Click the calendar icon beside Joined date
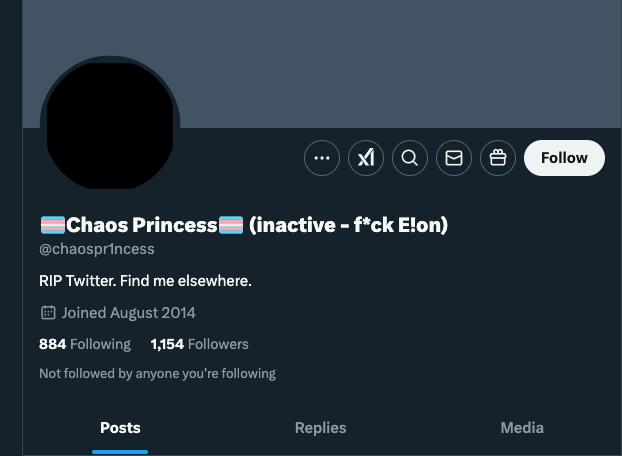The width and height of the screenshot is (622, 456). click(x=47, y=313)
